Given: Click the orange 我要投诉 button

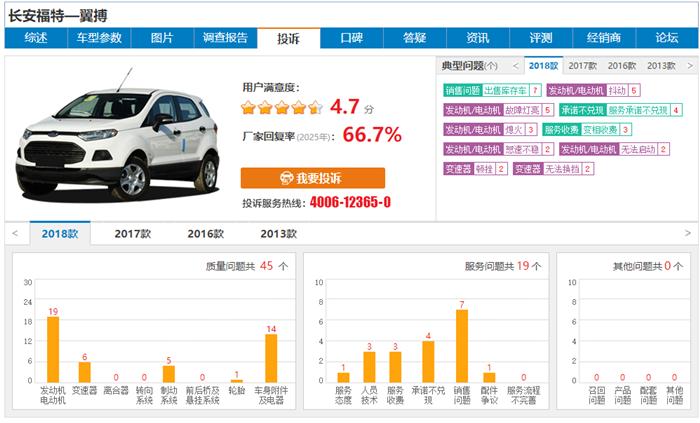Looking at the screenshot, I should (x=312, y=178).
